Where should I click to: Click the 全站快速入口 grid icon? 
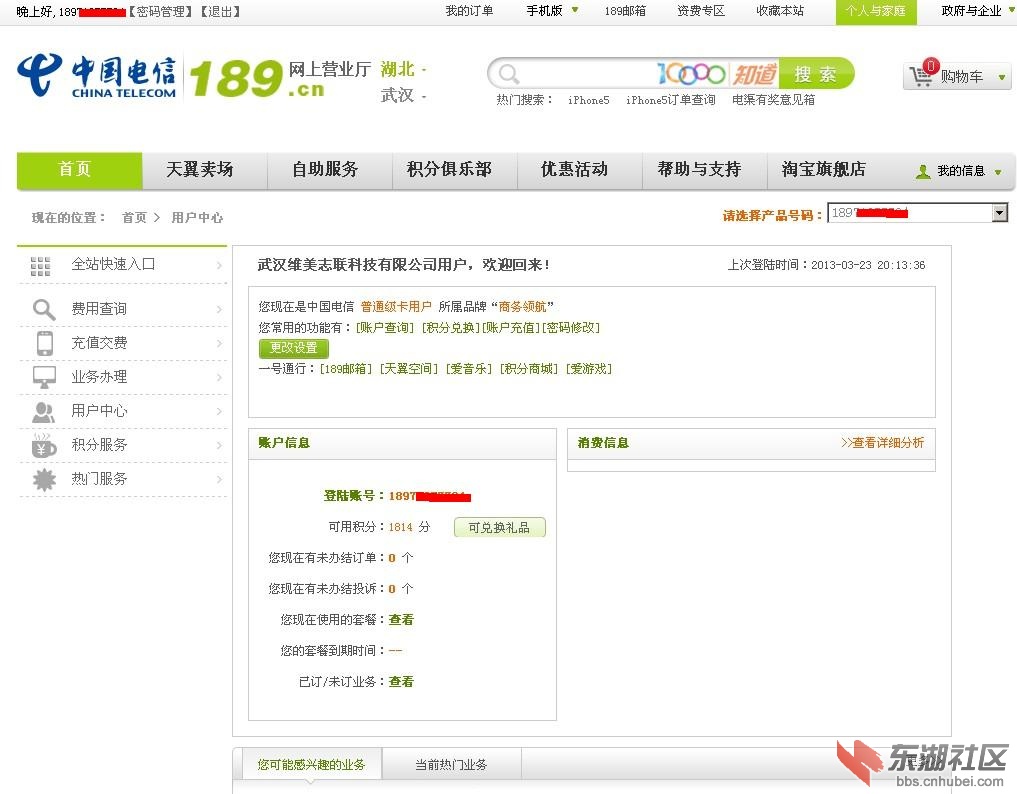coord(40,266)
